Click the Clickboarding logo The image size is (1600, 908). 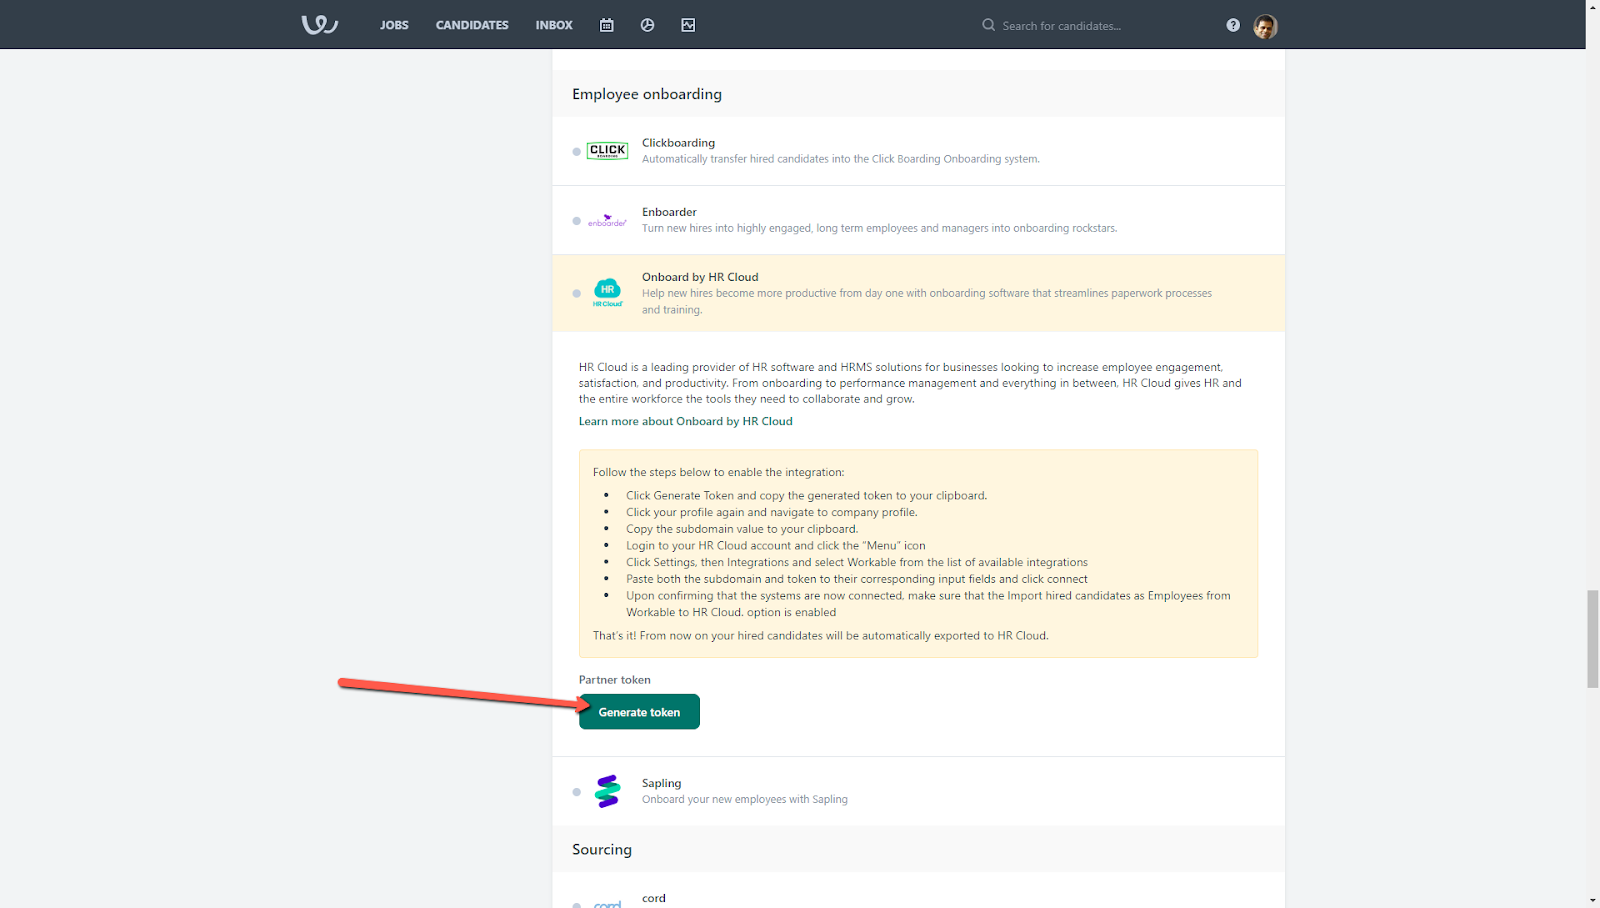click(608, 151)
